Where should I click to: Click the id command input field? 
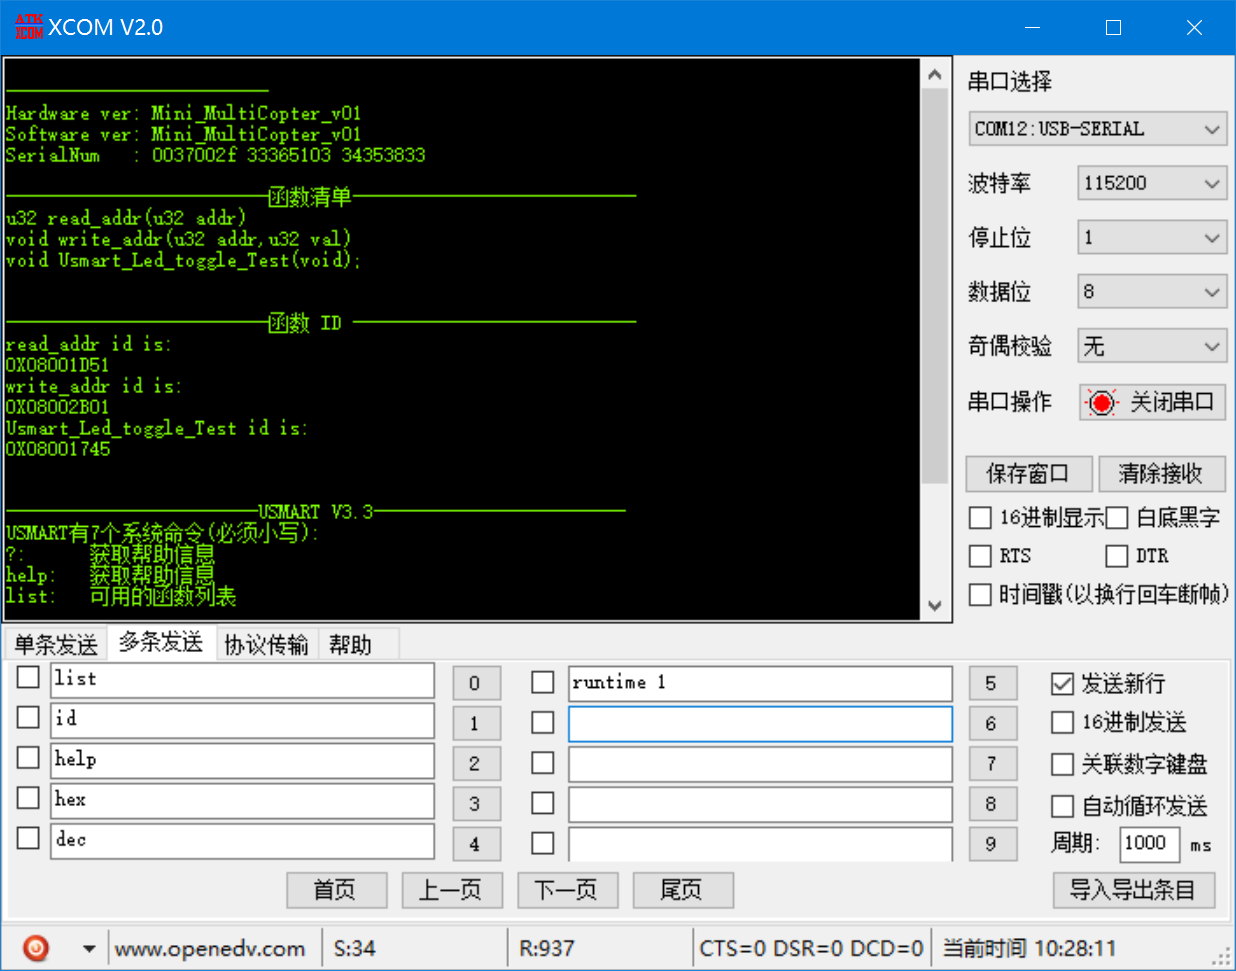(243, 721)
